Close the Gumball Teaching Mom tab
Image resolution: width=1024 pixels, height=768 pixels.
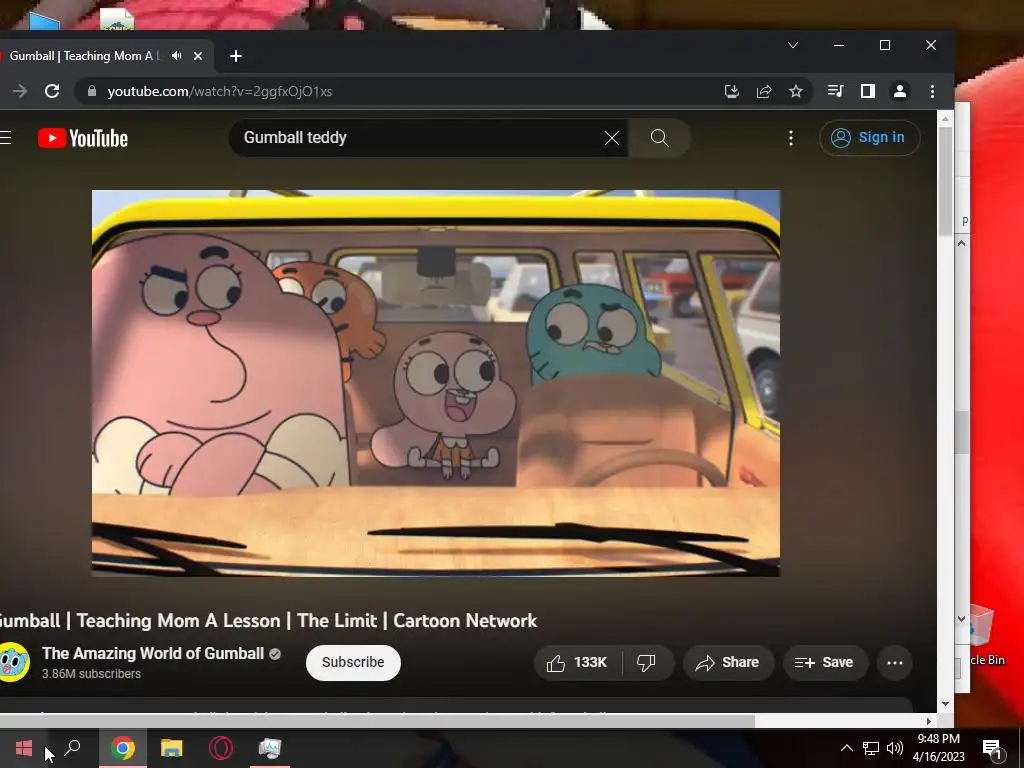pyautogui.click(x=198, y=56)
